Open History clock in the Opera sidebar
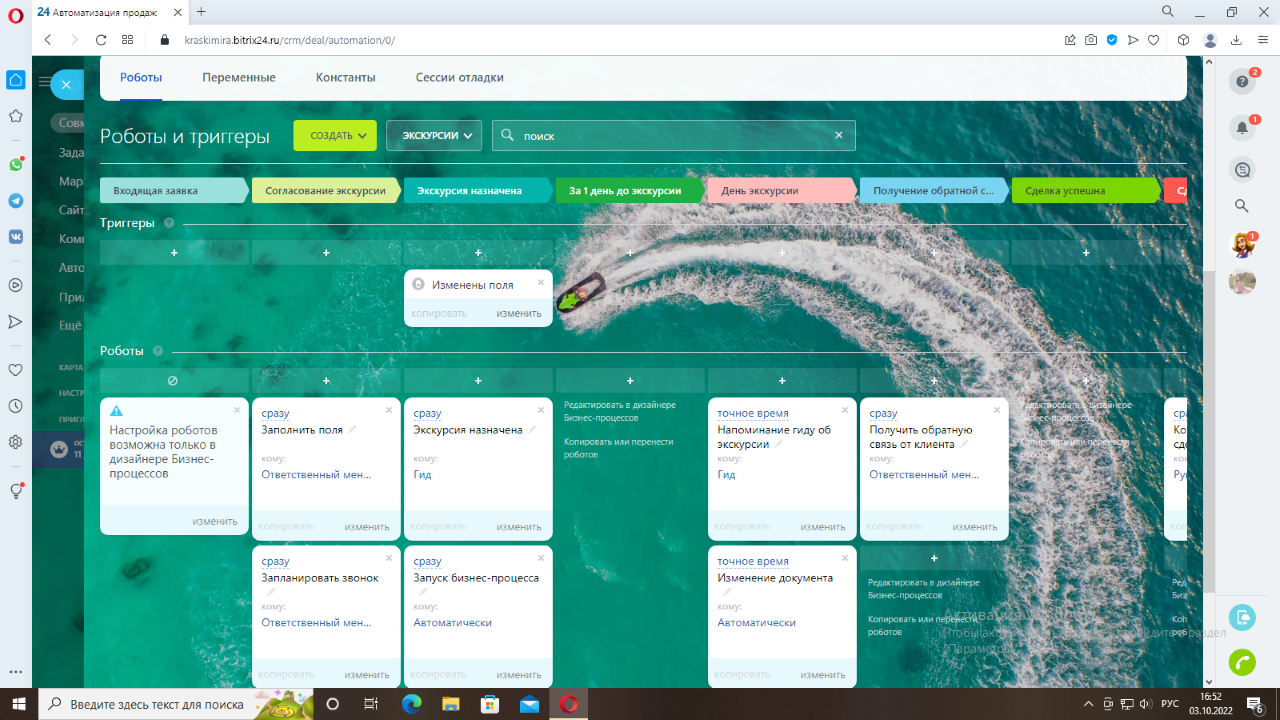1280x720 pixels. [16, 406]
